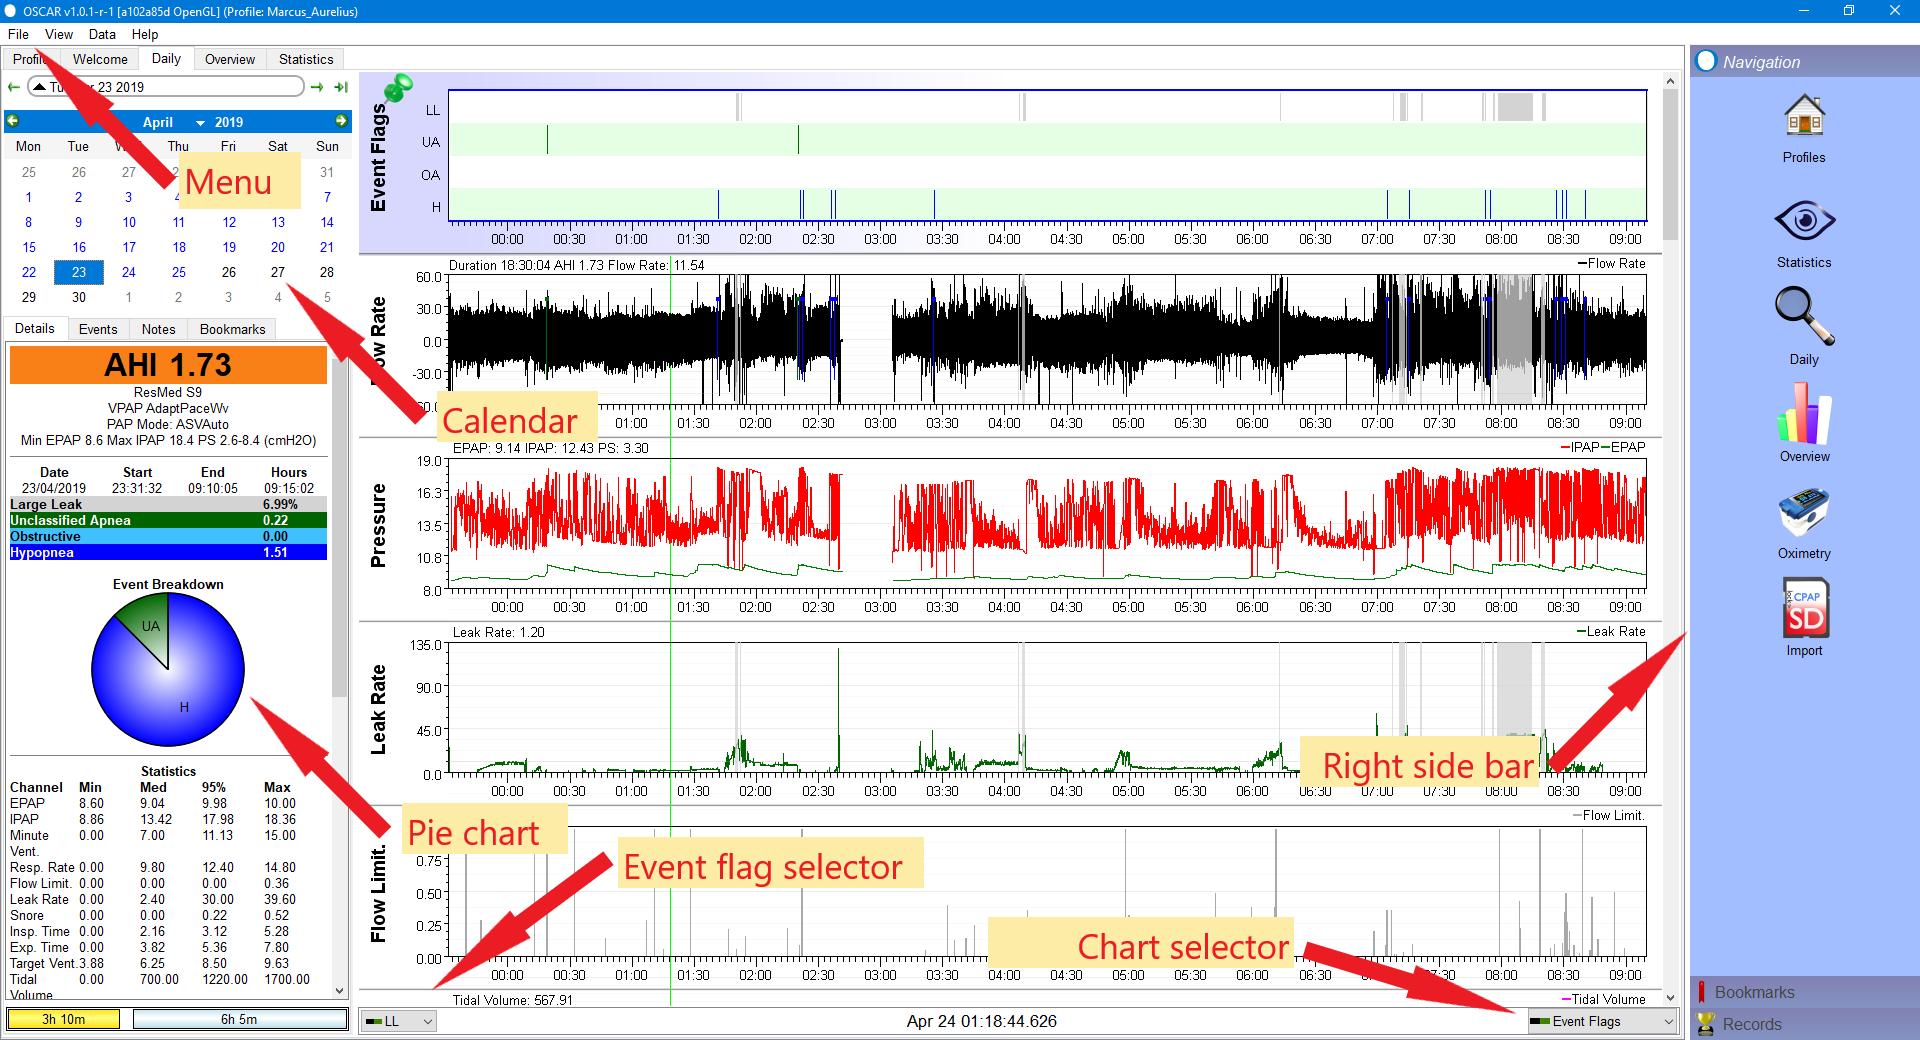
Task: Open the Overview chart icon
Action: tap(1804, 415)
